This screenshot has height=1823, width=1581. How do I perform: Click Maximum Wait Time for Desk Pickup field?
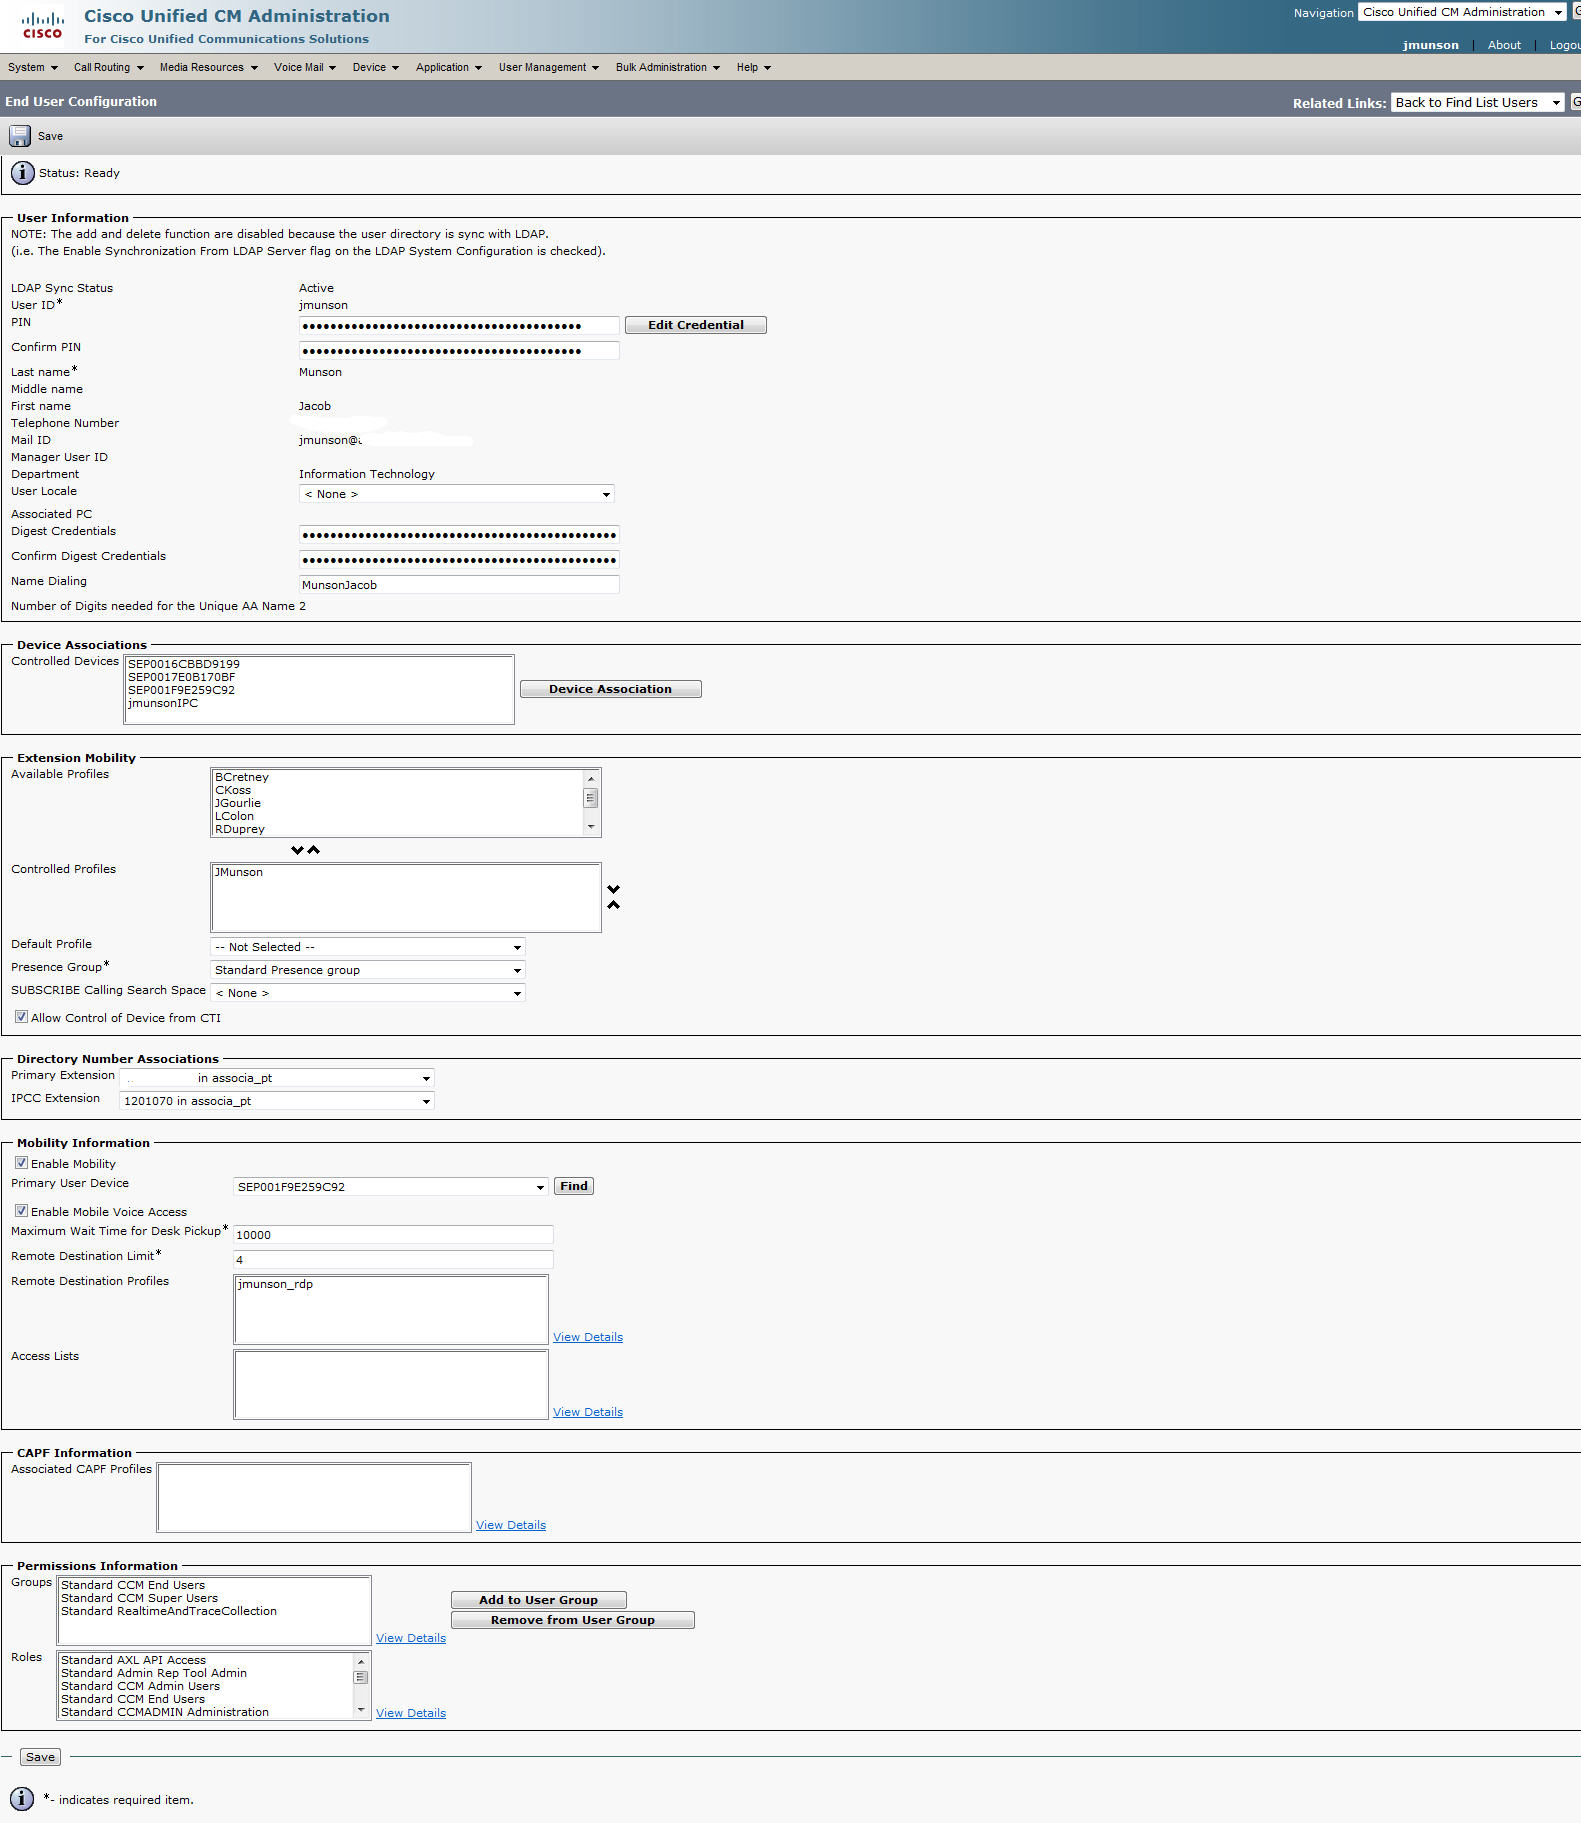point(393,1235)
